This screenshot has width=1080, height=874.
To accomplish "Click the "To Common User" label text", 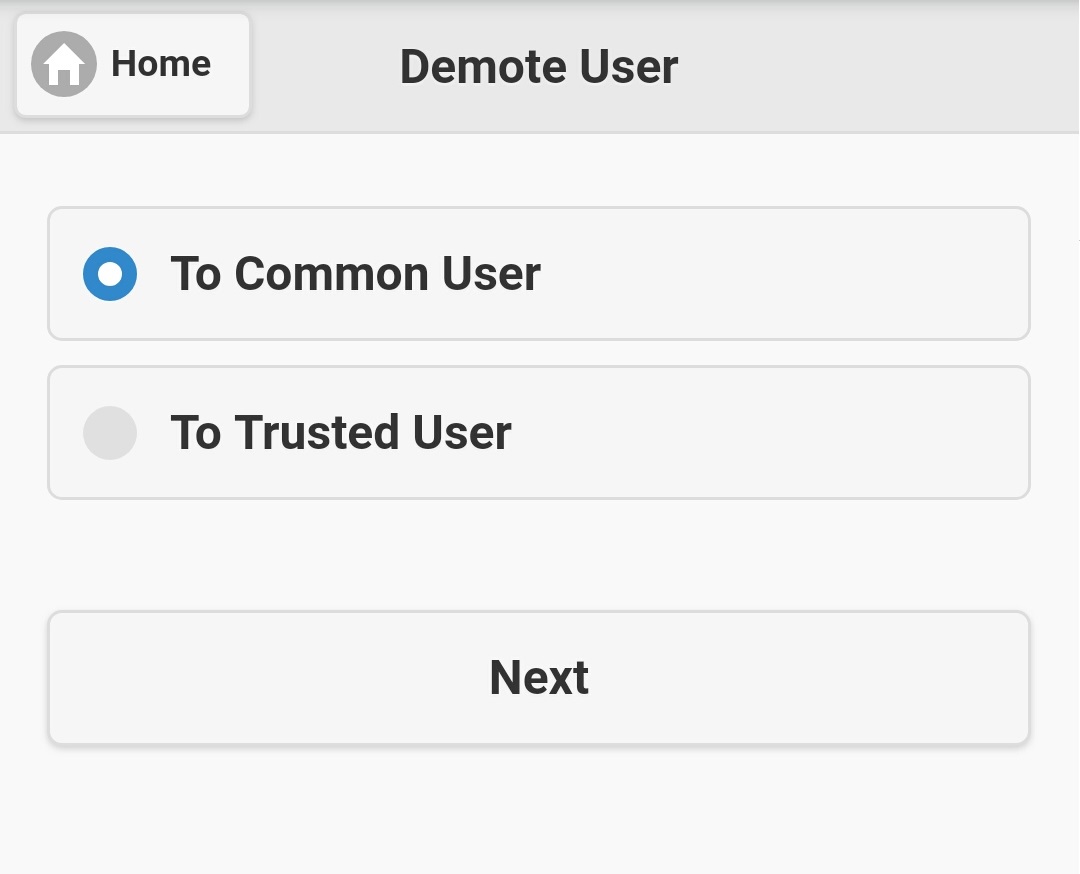I will coord(355,274).
